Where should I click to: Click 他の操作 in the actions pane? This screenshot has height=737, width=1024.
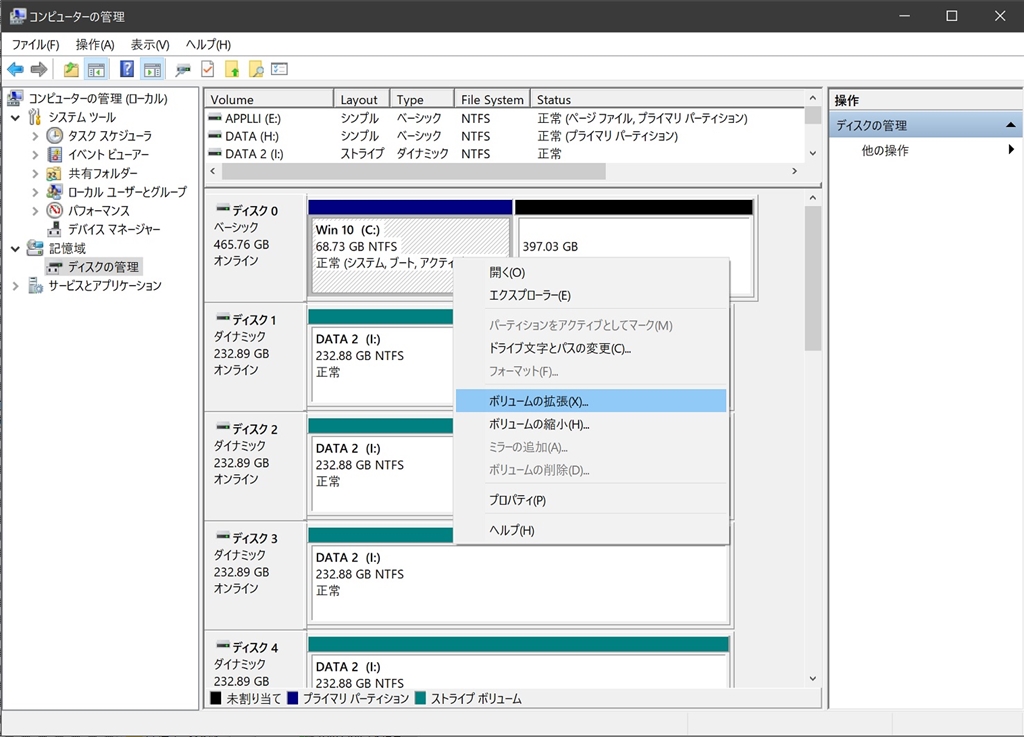[x=885, y=150]
